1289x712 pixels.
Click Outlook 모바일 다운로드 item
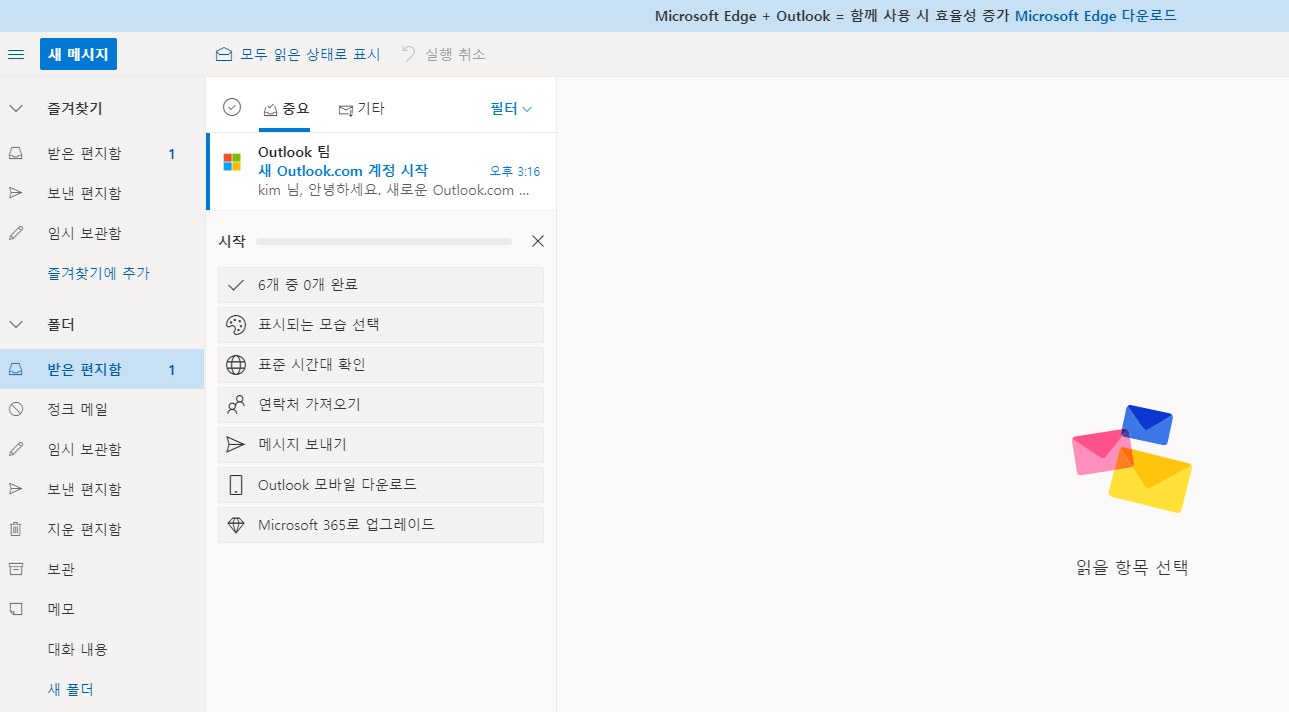point(381,485)
